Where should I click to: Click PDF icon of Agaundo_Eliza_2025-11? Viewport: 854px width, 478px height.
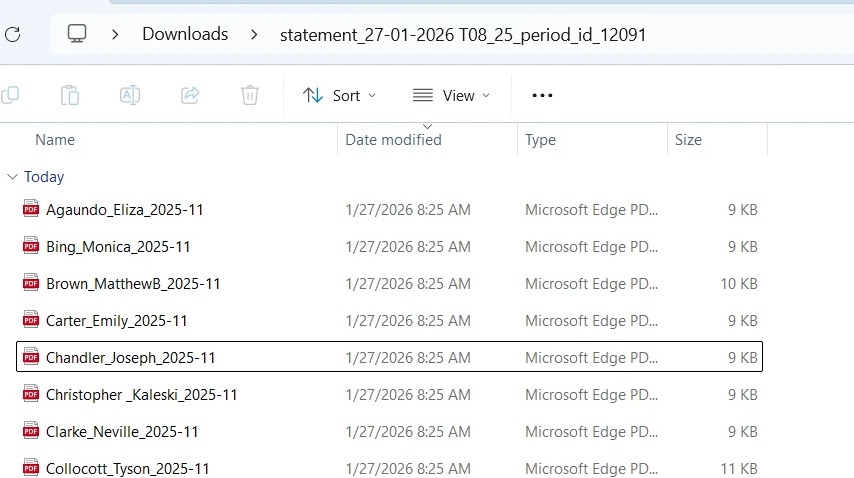pos(30,210)
